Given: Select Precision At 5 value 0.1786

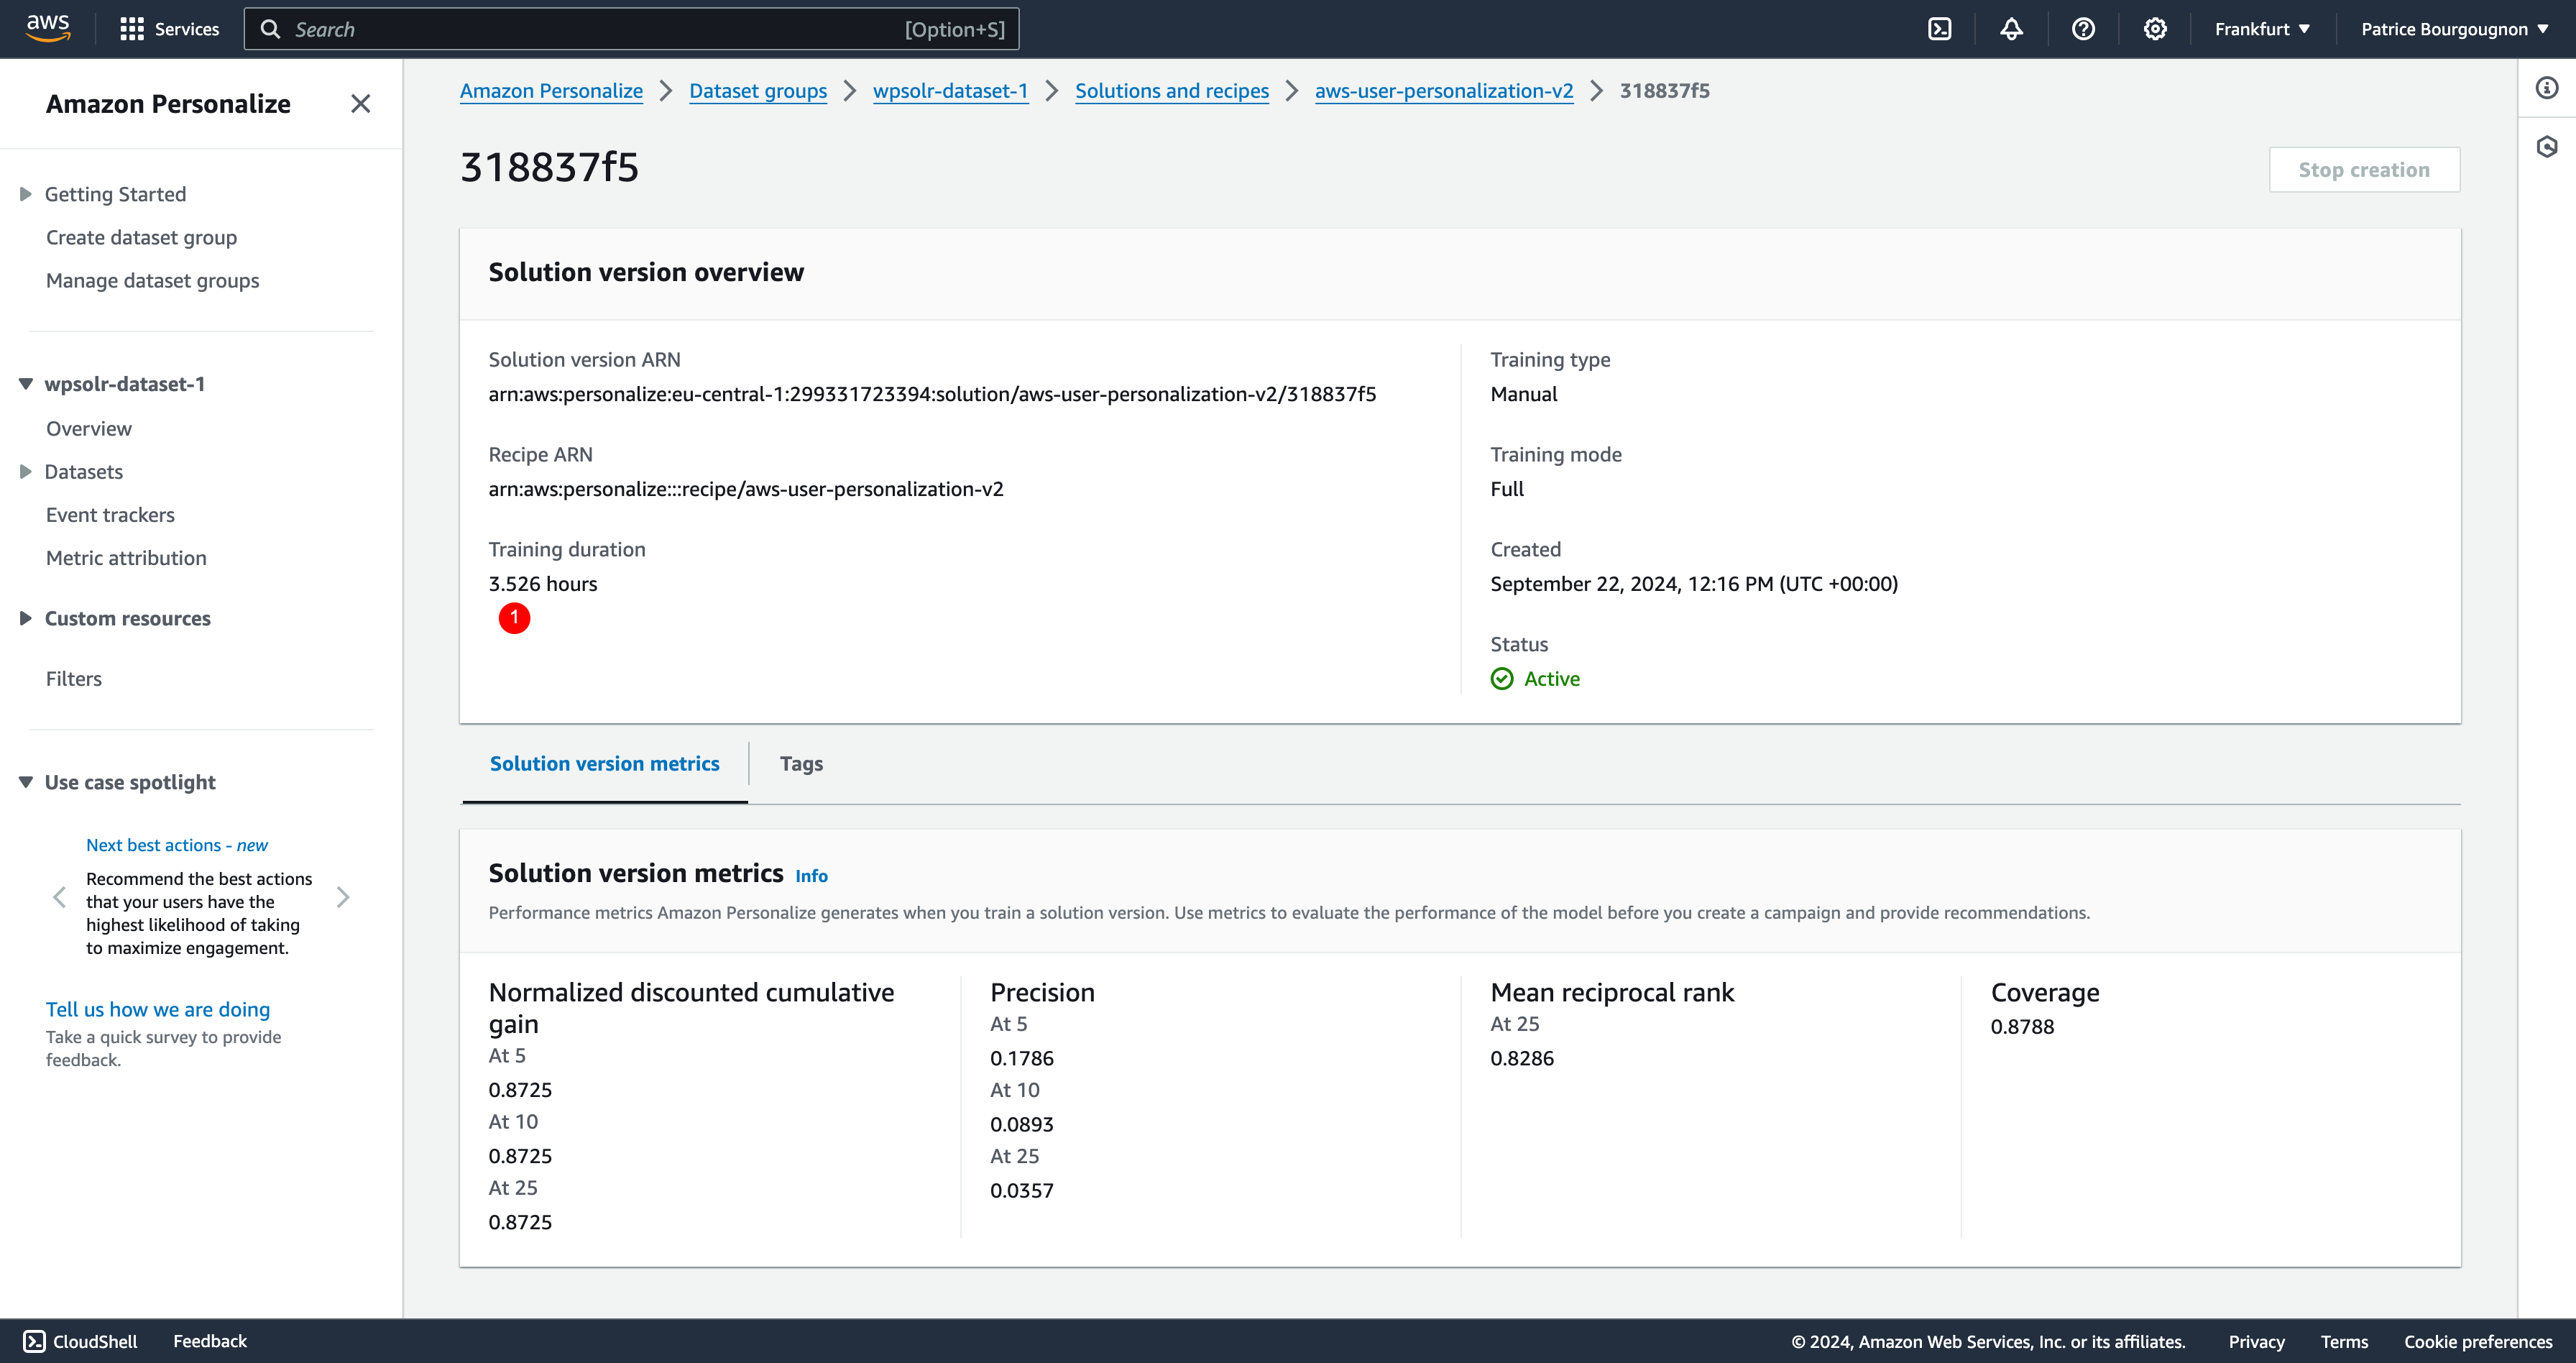Looking at the screenshot, I should [x=1022, y=1058].
